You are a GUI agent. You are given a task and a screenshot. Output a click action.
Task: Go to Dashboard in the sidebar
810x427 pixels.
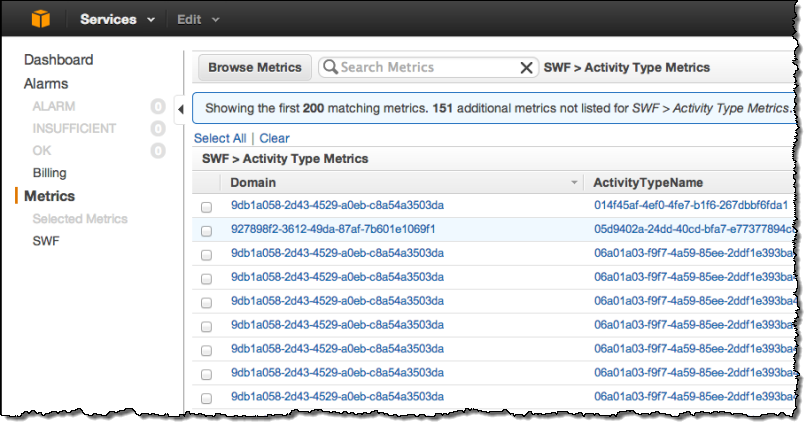pyautogui.click(x=58, y=60)
